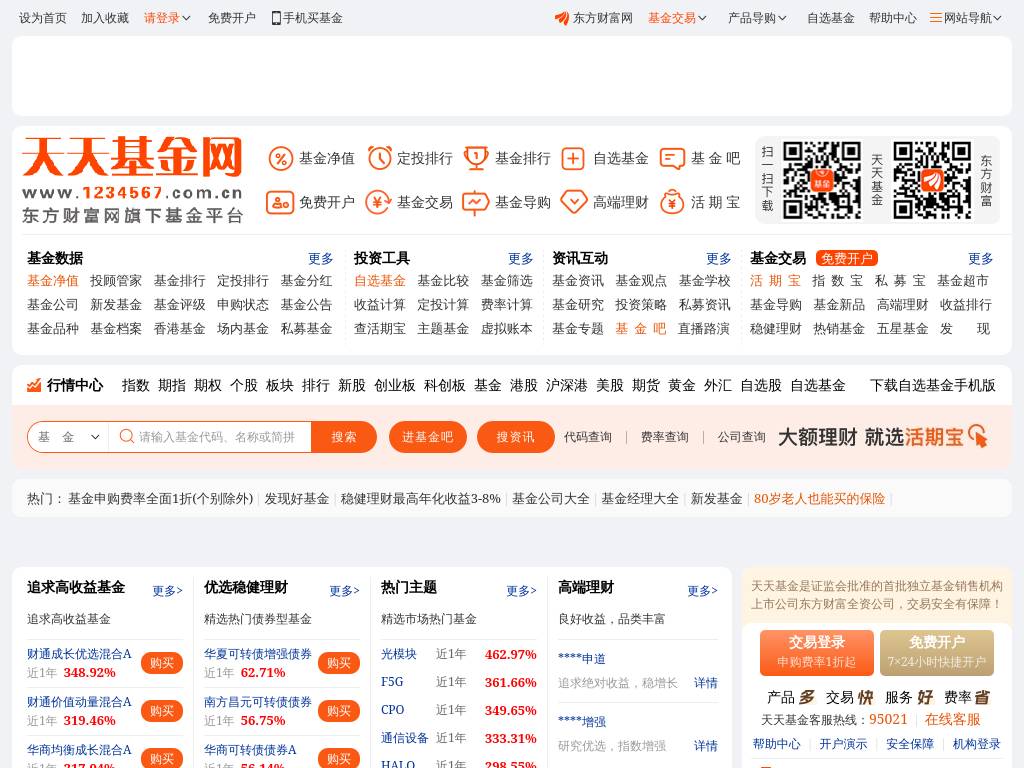This screenshot has height=768, width=1024.
Task: Click the 东方财富 QR code
Action: pyautogui.click(x=932, y=180)
